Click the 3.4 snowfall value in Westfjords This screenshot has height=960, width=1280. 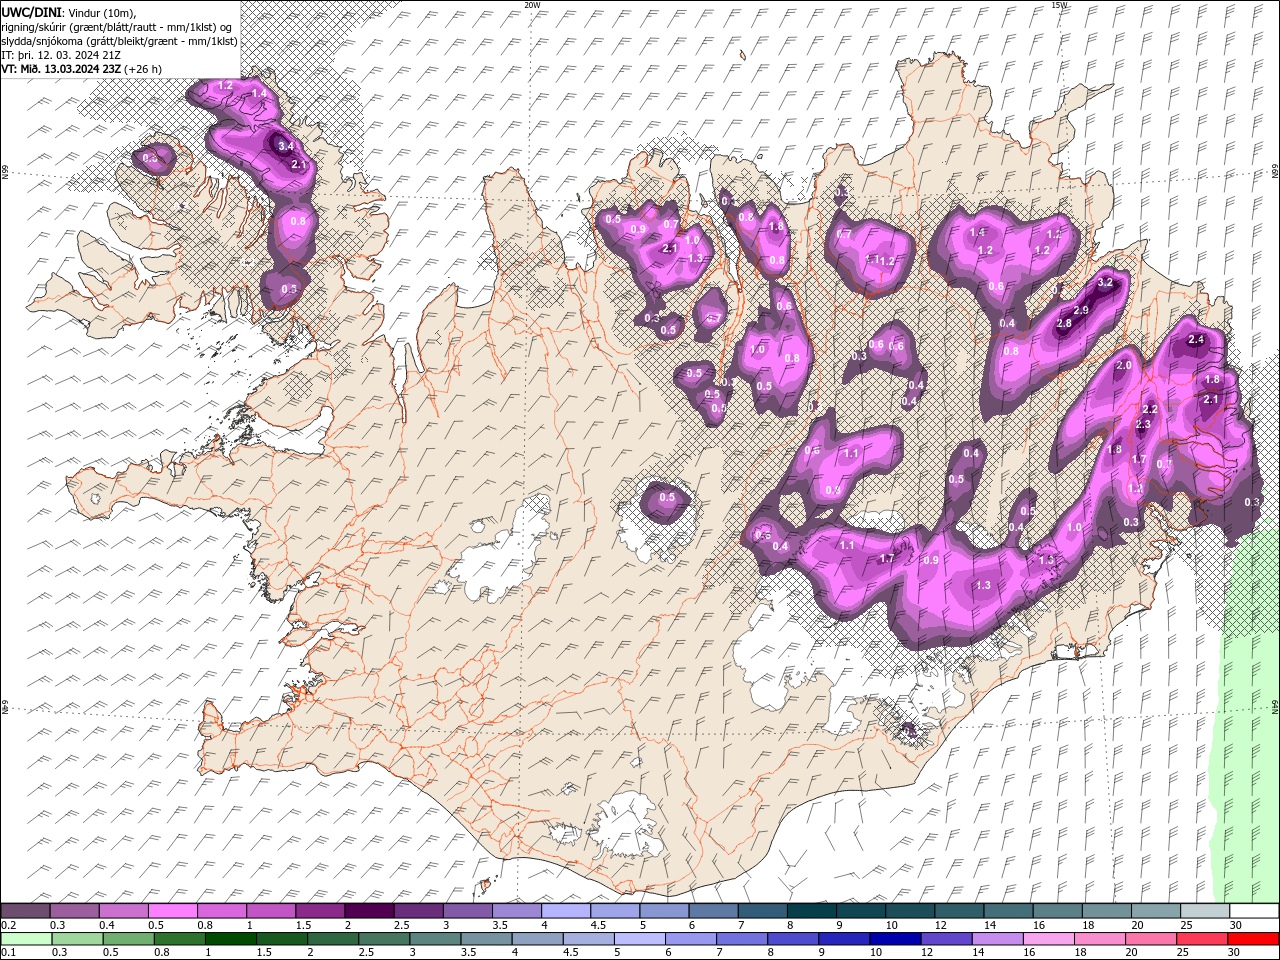[285, 146]
